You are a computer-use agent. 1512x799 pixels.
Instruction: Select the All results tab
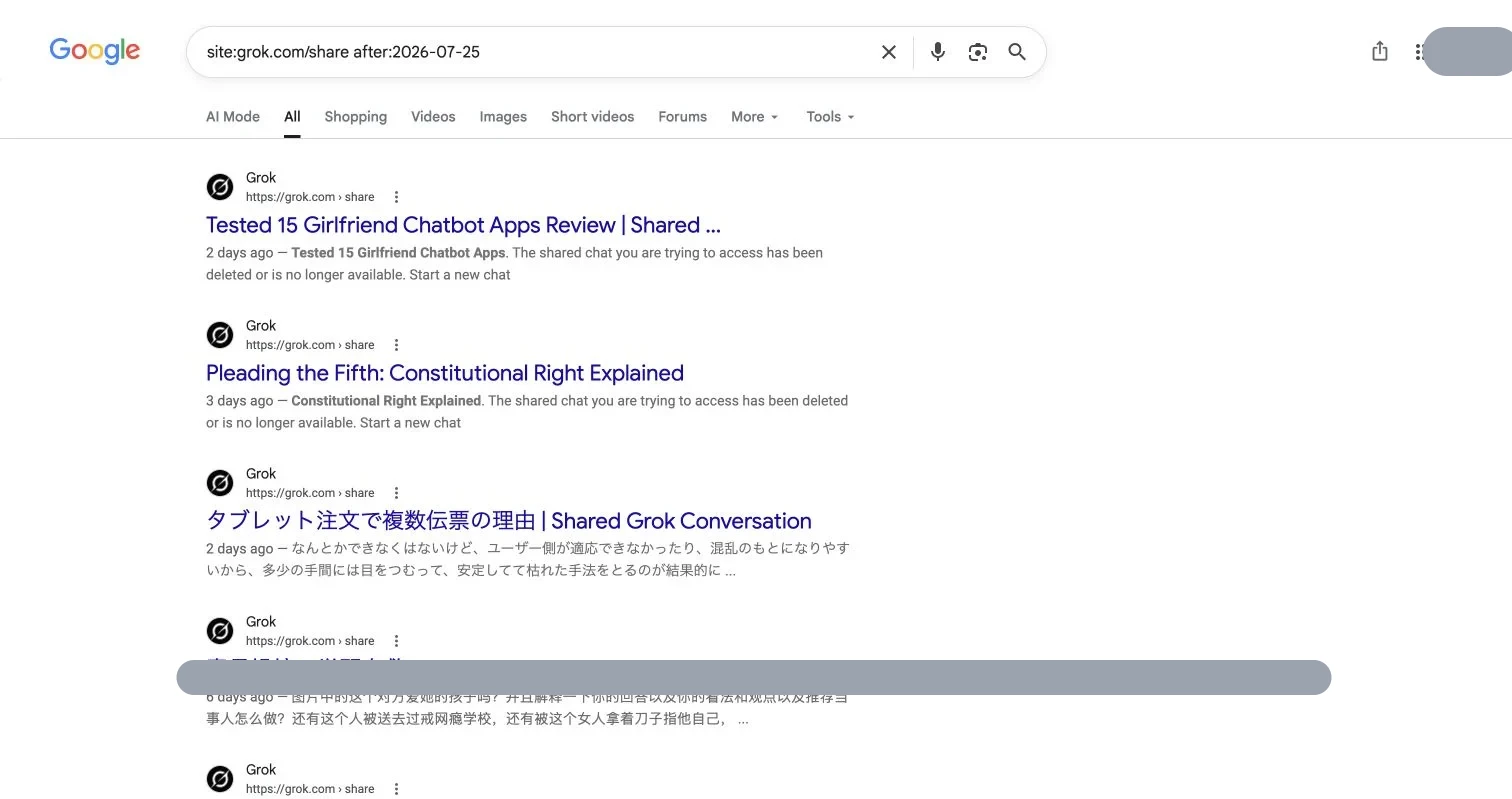(292, 117)
